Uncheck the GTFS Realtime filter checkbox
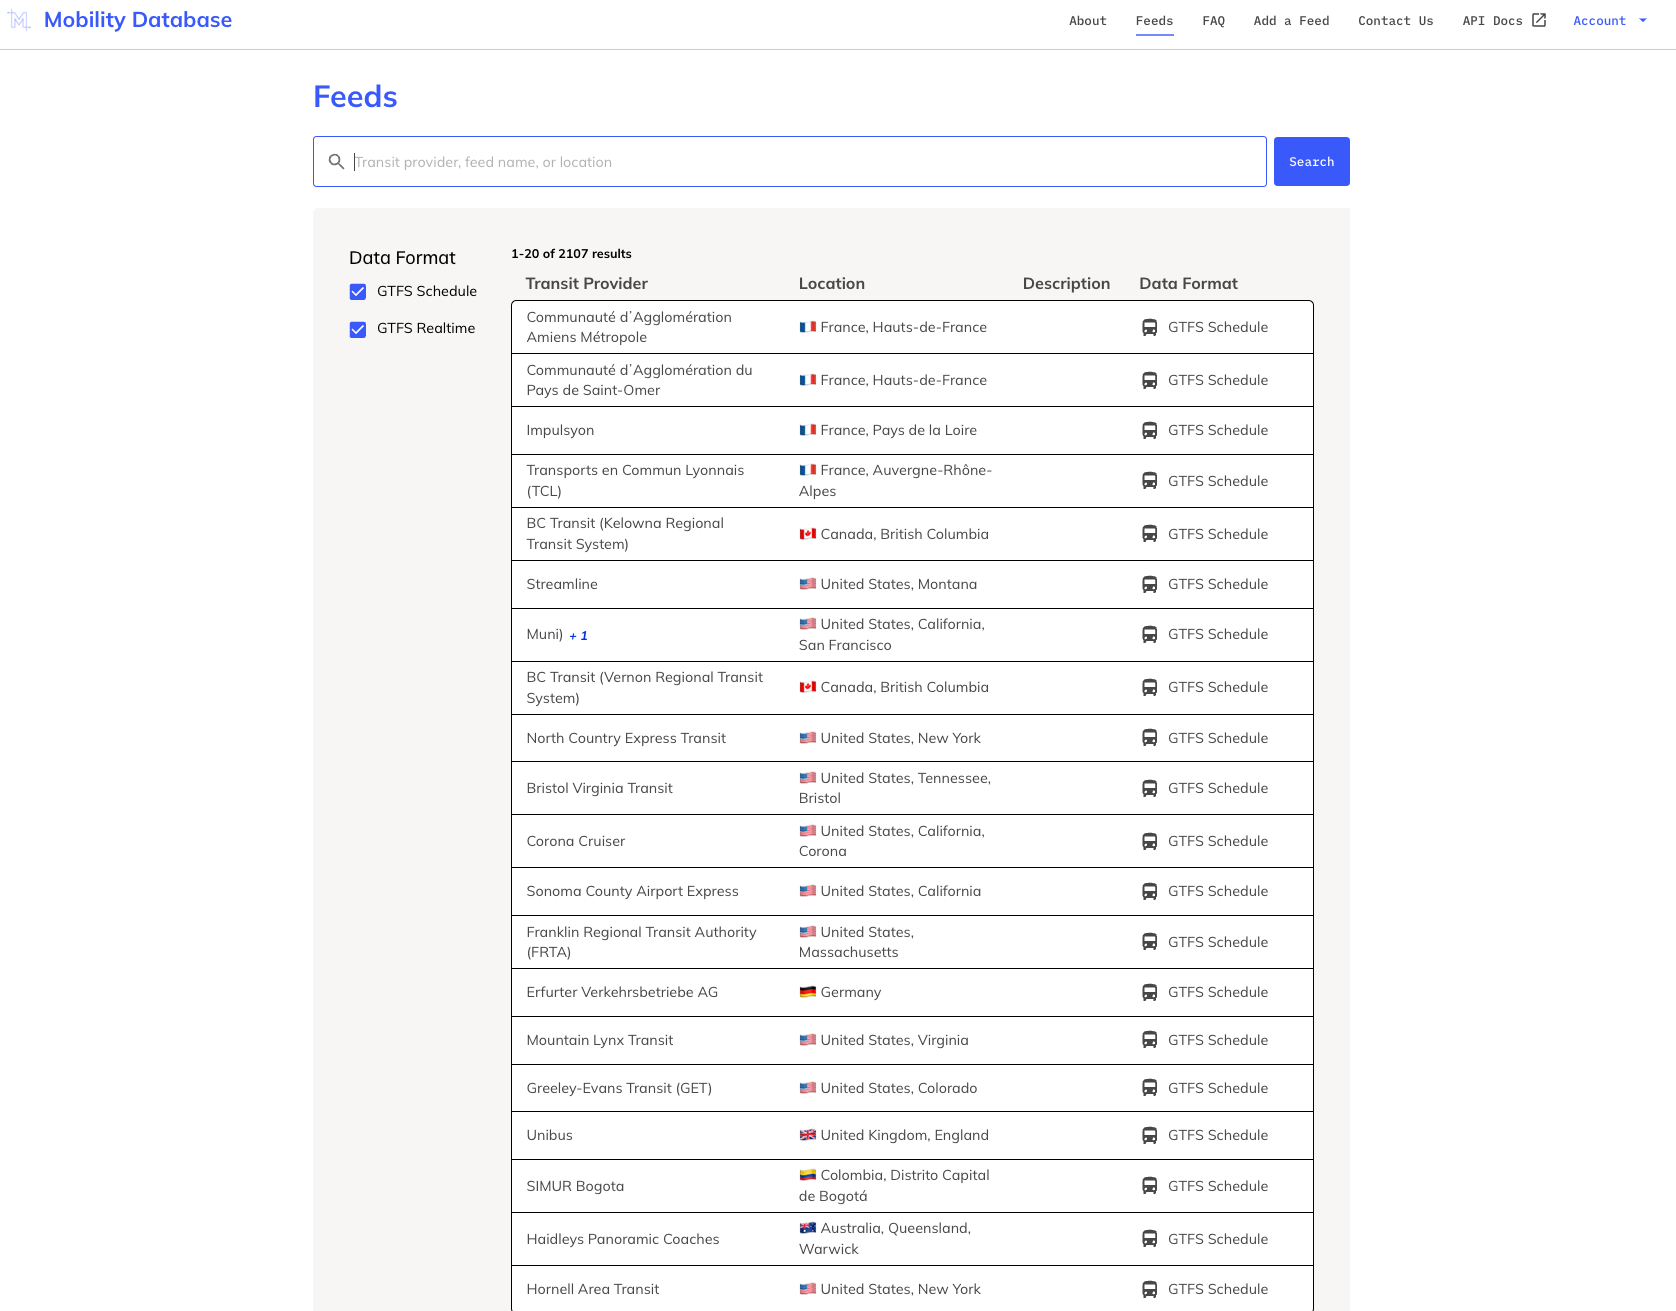The height and width of the screenshot is (1311, 1676). coord(358,329)
